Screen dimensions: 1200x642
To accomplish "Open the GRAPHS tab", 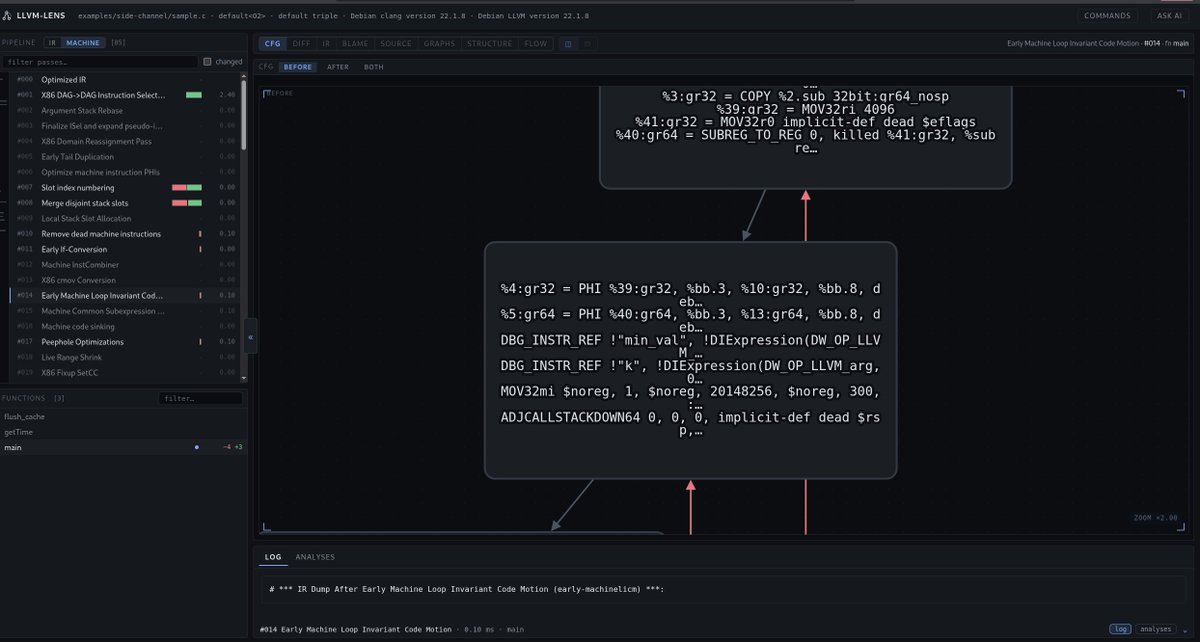I will pyautogui.click(x=439, y=44).
